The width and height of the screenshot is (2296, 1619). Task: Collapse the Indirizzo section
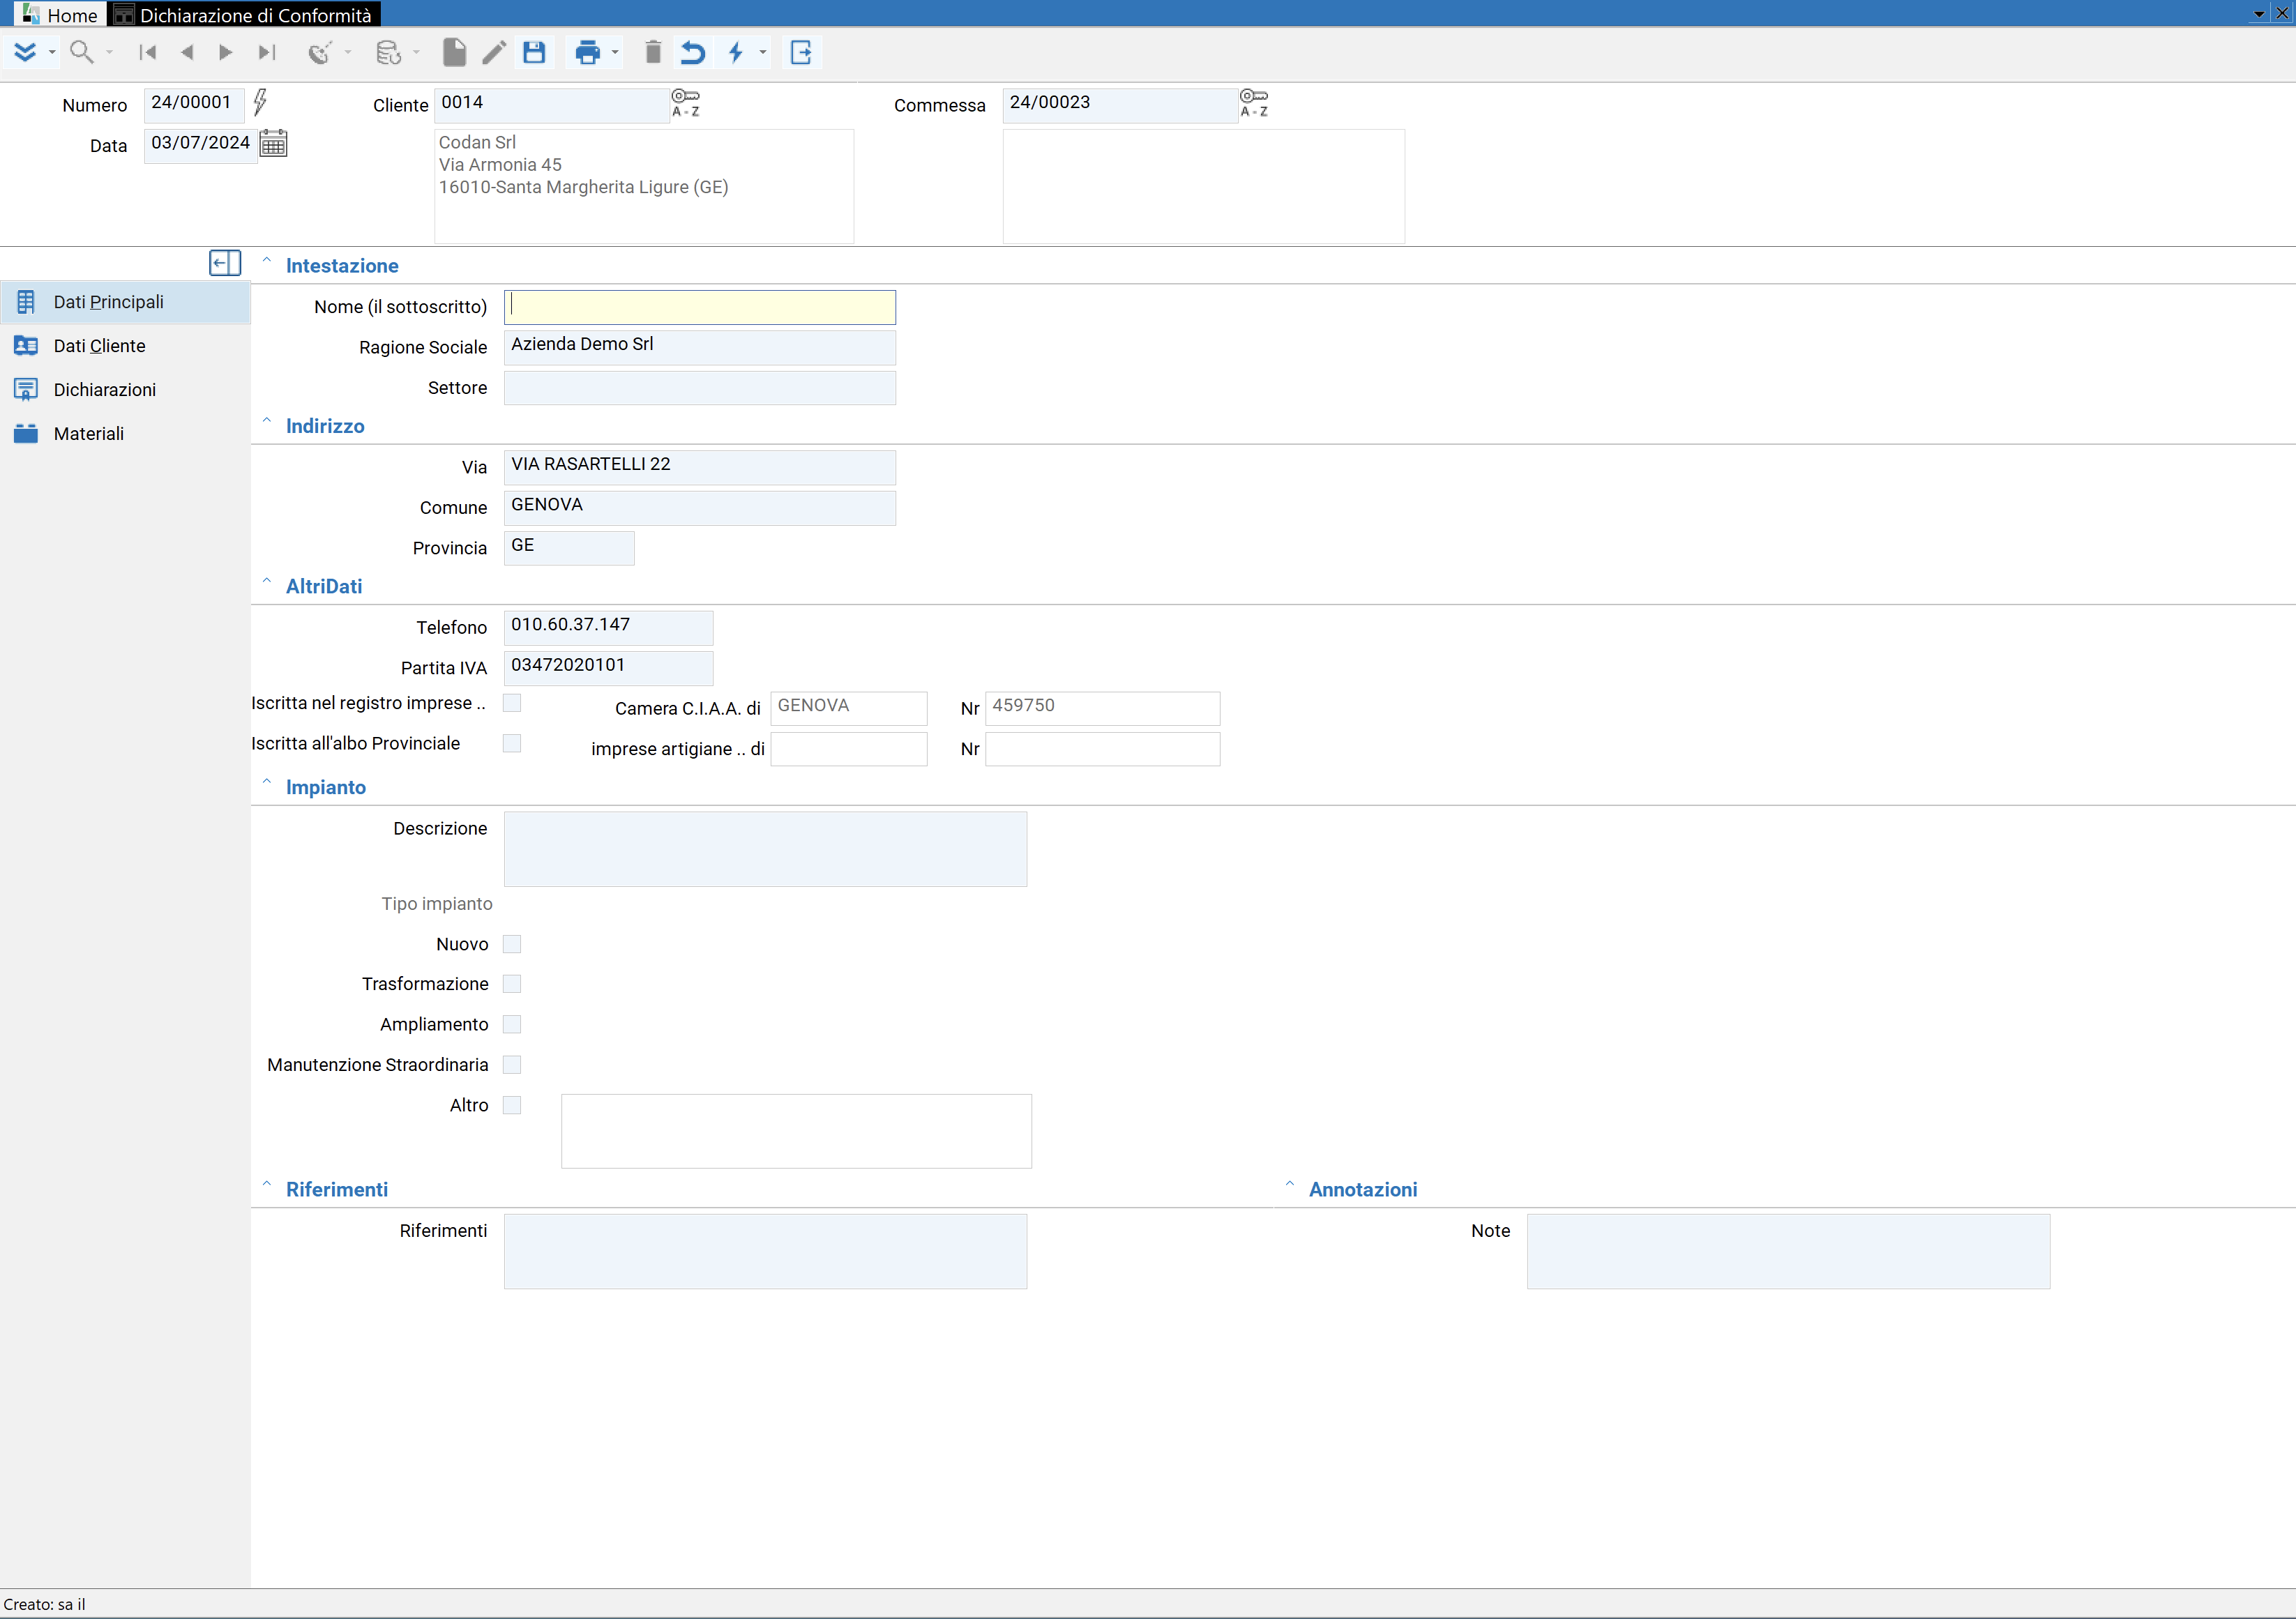tap(267, 421)
